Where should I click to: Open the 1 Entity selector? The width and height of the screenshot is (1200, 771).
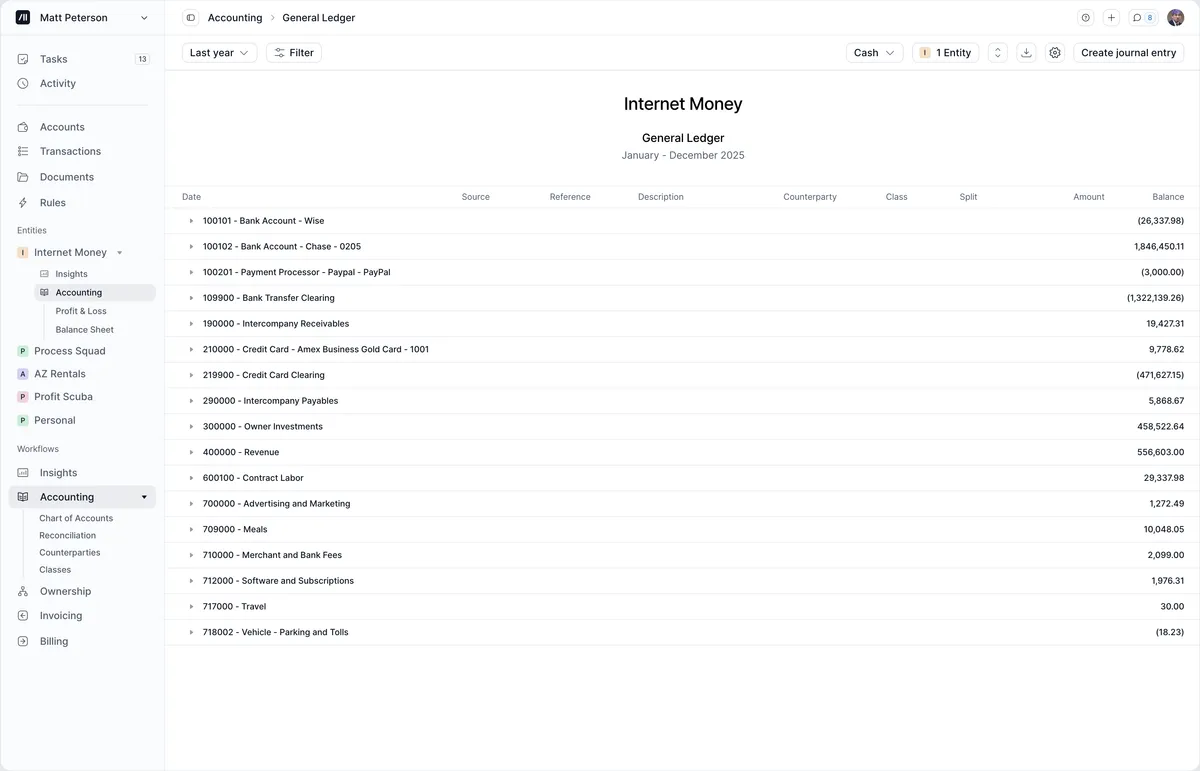(945, 53)
